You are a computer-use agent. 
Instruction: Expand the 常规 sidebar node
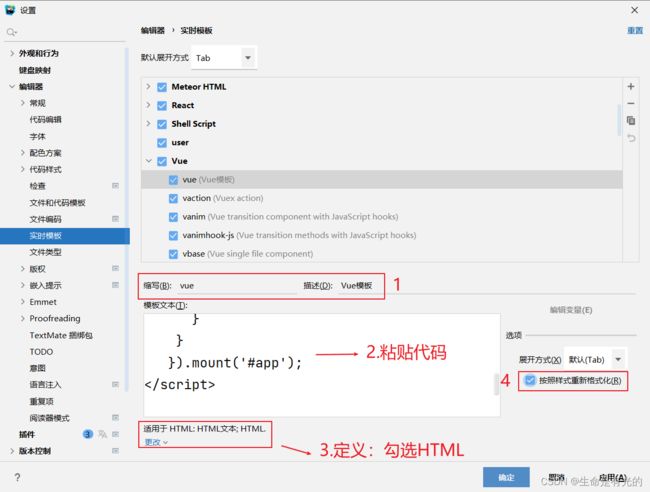[x=23, y=103]
